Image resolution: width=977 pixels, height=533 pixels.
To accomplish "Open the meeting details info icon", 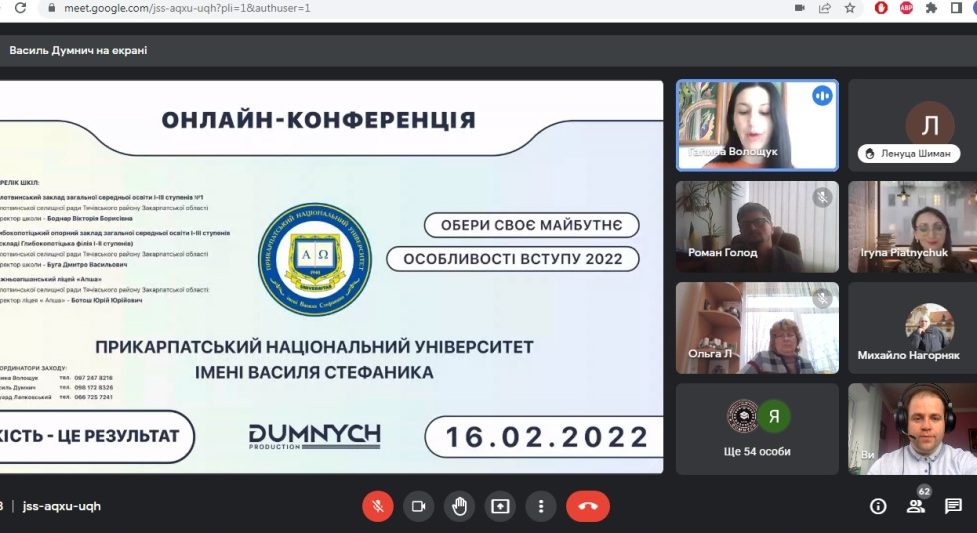I will coord(878,506).
